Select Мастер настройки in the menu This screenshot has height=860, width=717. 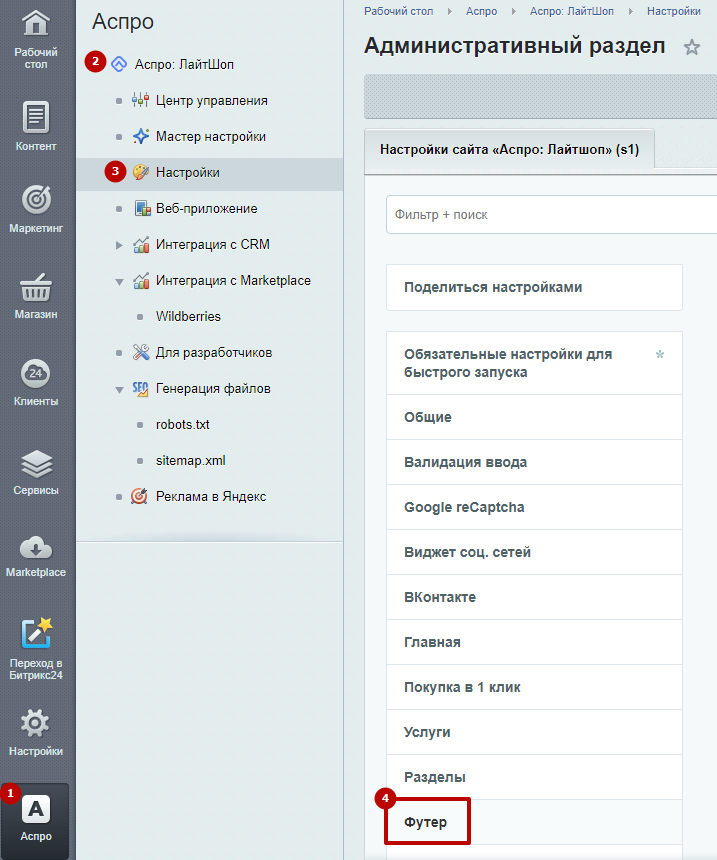point(211,137)
